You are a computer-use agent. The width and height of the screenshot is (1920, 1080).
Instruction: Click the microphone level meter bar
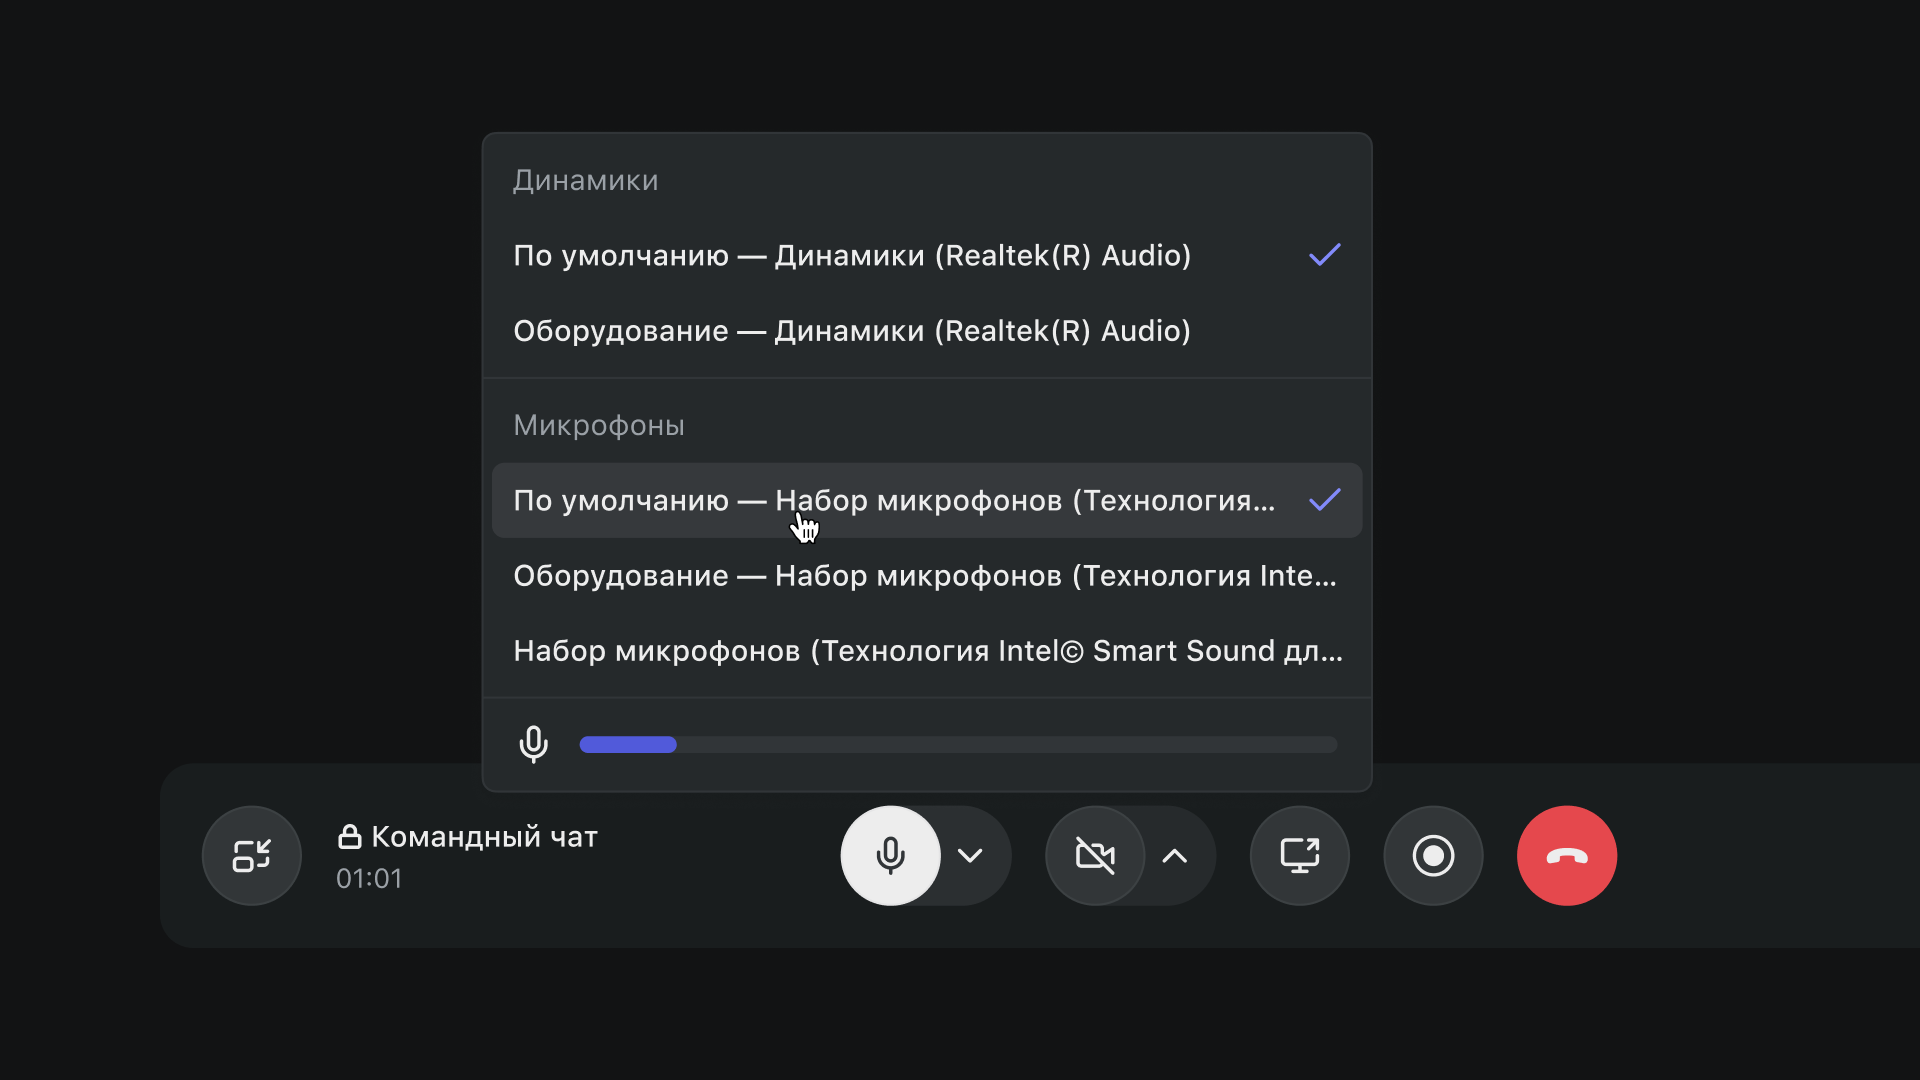point(958,744)
